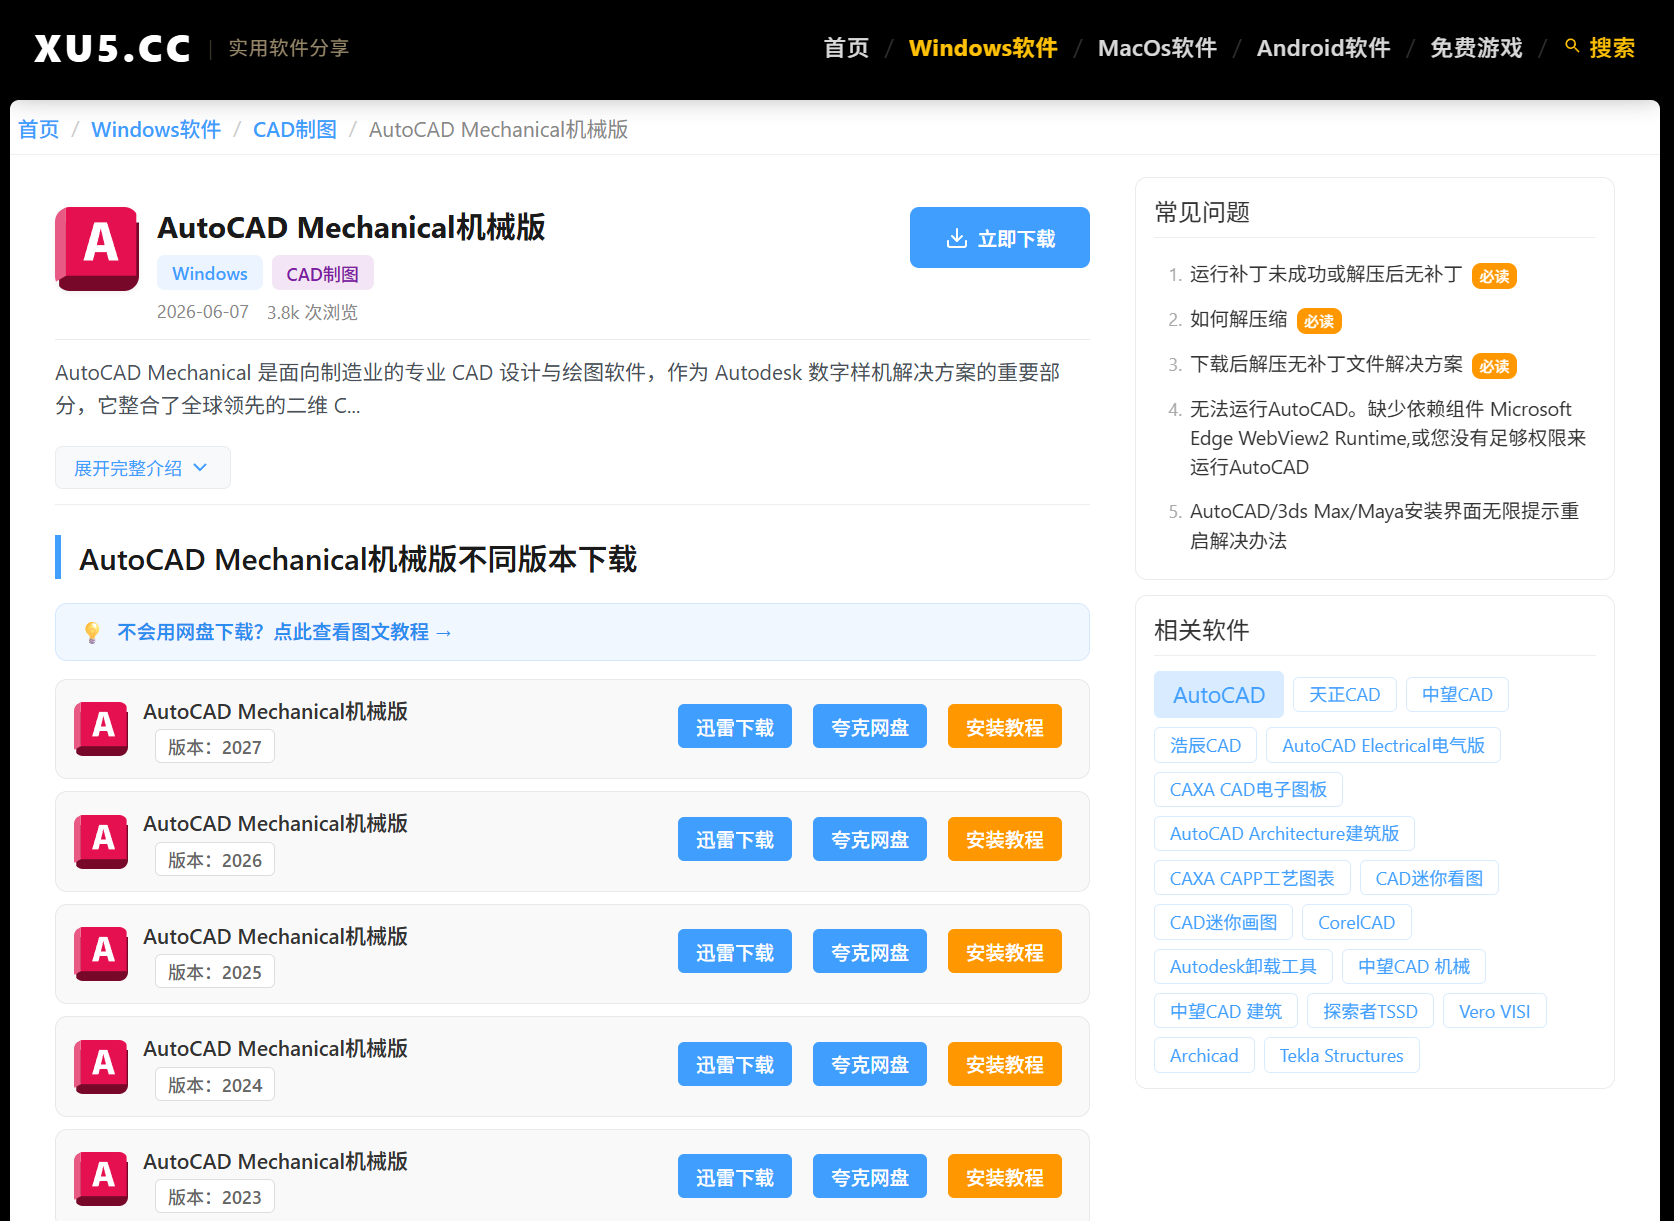
Task: Go to CAD制图 in the breadcrumb
Action: (295, 129)
